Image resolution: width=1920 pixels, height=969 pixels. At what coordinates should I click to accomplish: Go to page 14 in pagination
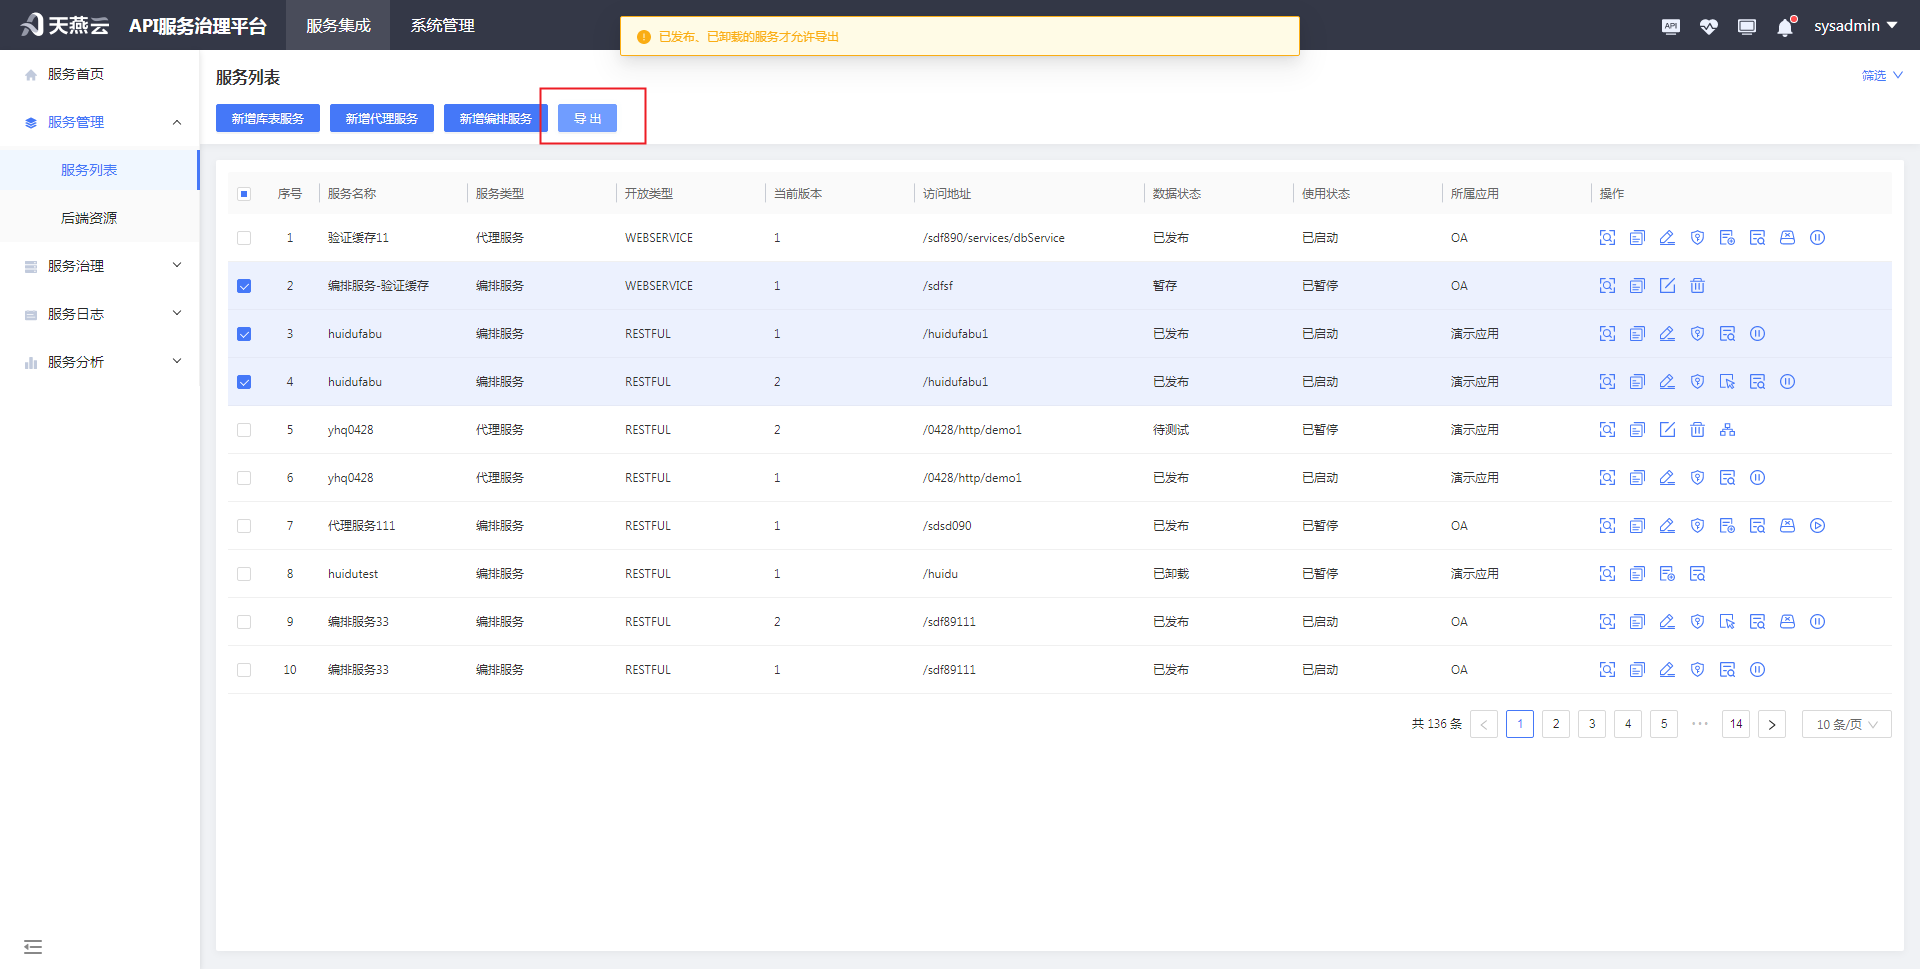pos(1735,724)
